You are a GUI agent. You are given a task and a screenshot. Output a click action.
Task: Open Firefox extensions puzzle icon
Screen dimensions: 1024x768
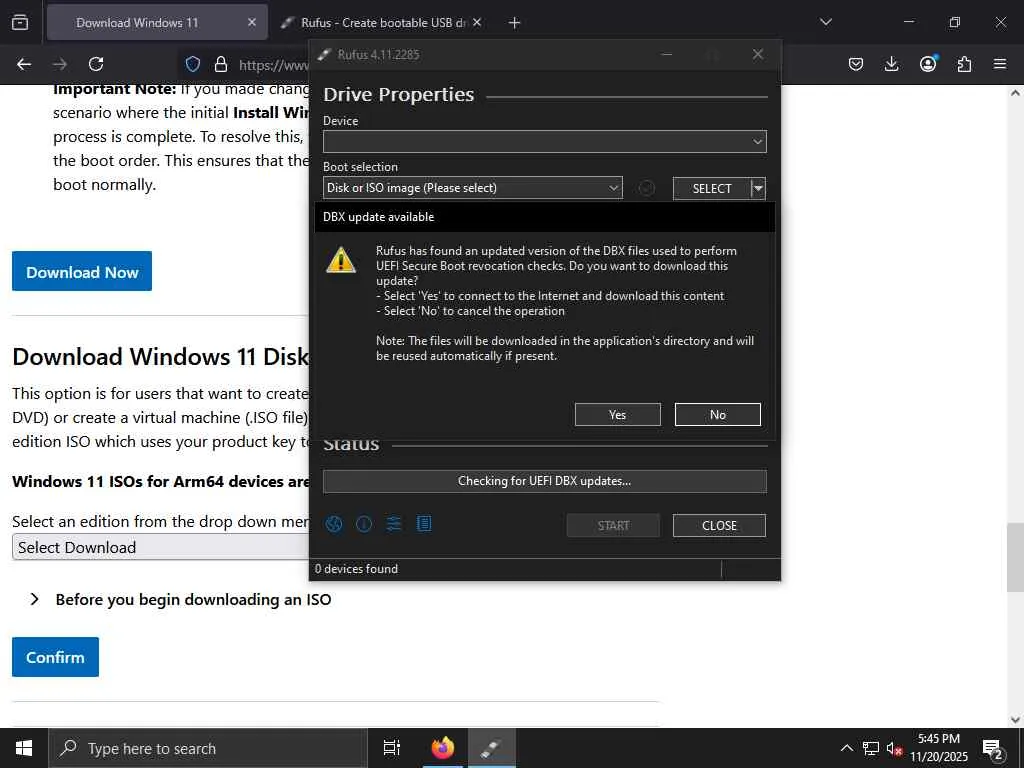[964, 64]
